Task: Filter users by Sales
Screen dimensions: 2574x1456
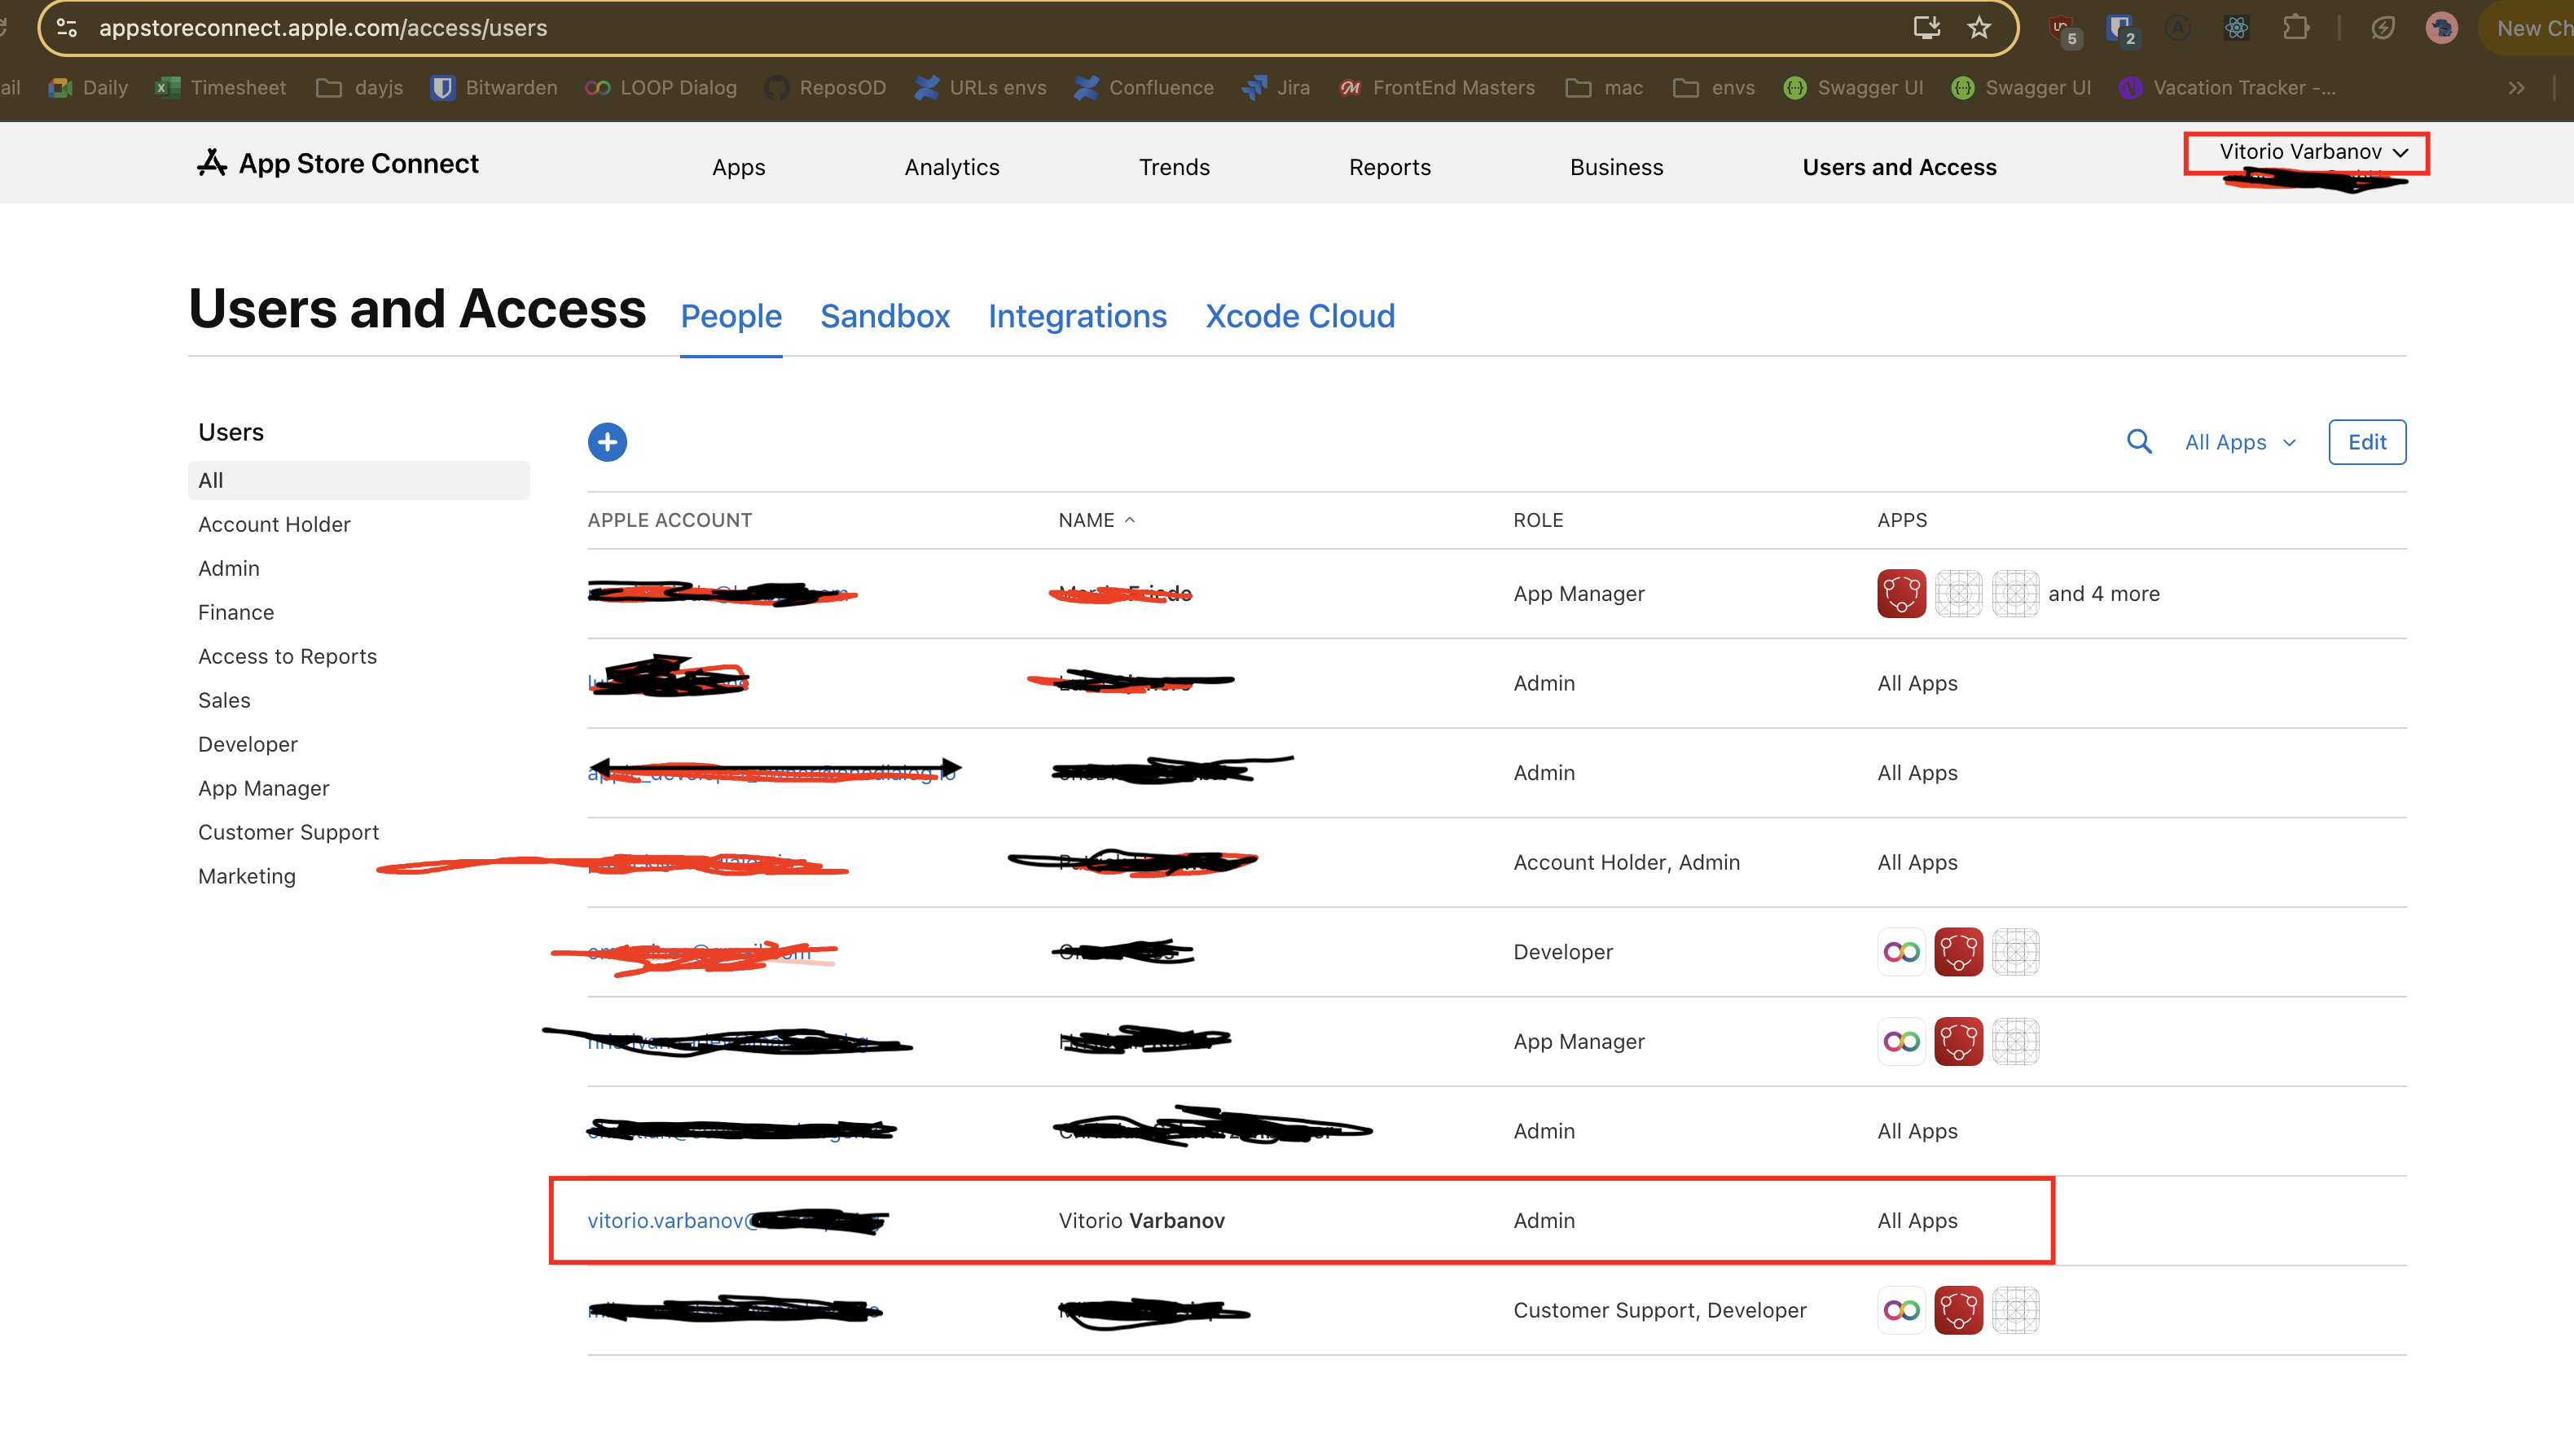Action: 224,700
